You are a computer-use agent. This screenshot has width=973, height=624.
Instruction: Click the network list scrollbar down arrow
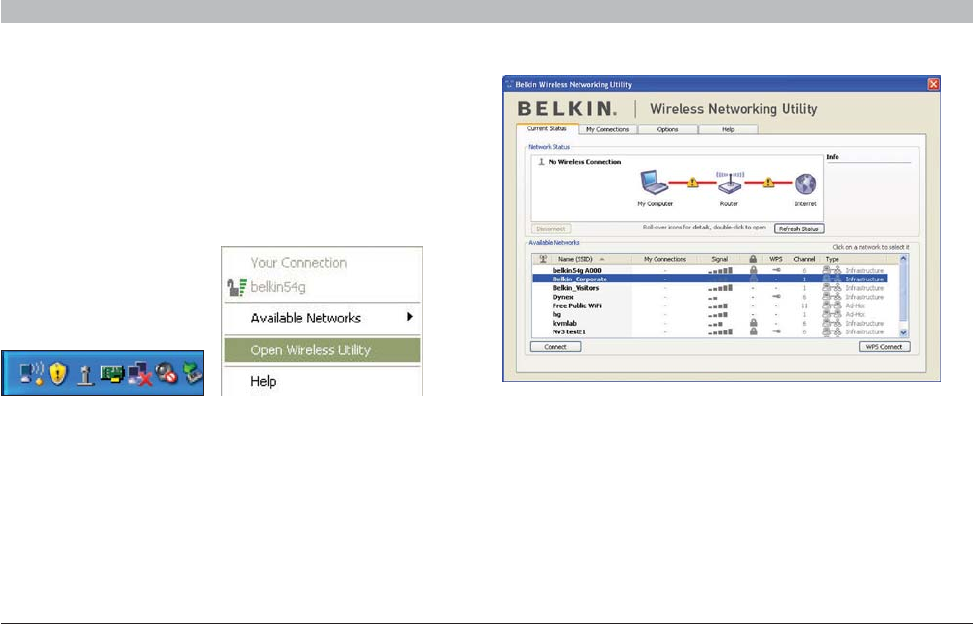point(903,332)
